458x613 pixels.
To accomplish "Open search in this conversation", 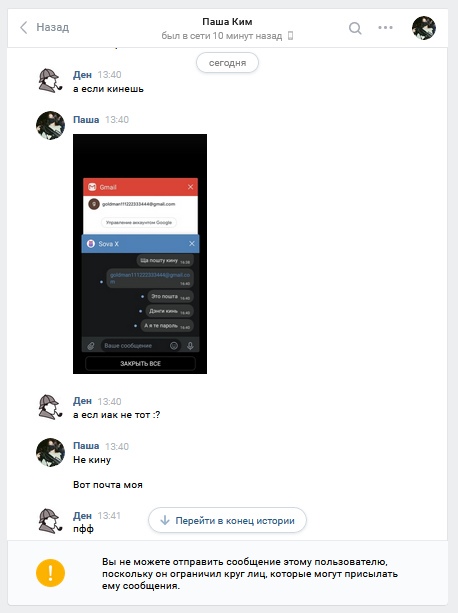I will coord(355,28).
